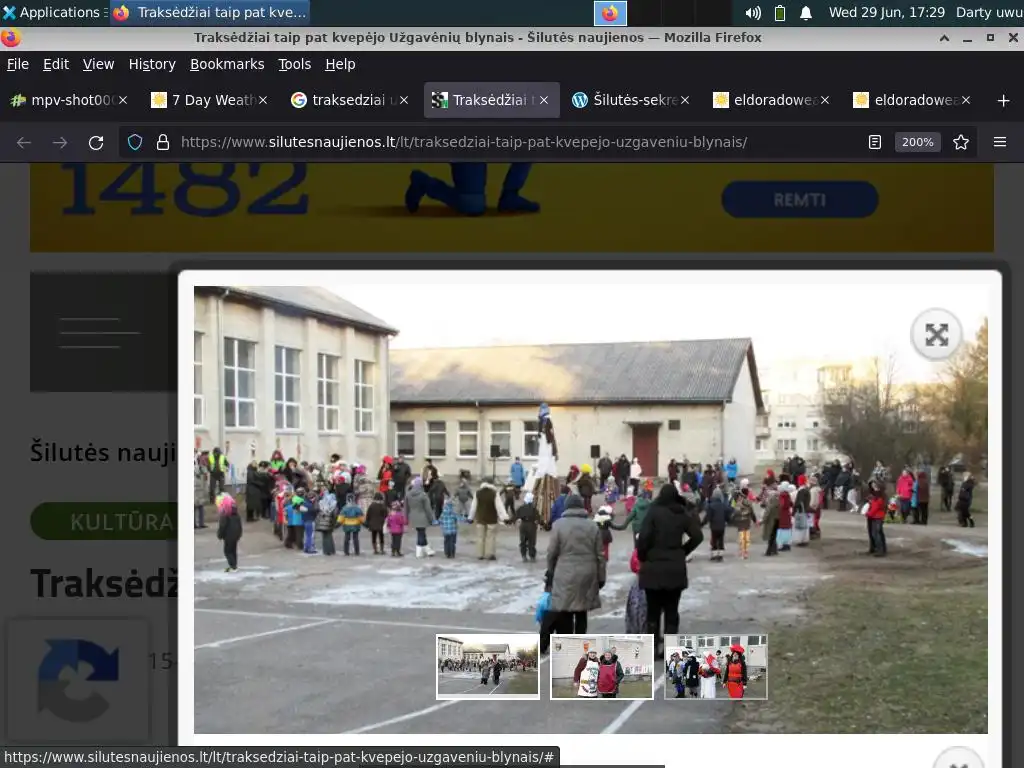Select the second thumbnail with two women
The width and height of the screenshot is (1024, 768).
point(601,667)
